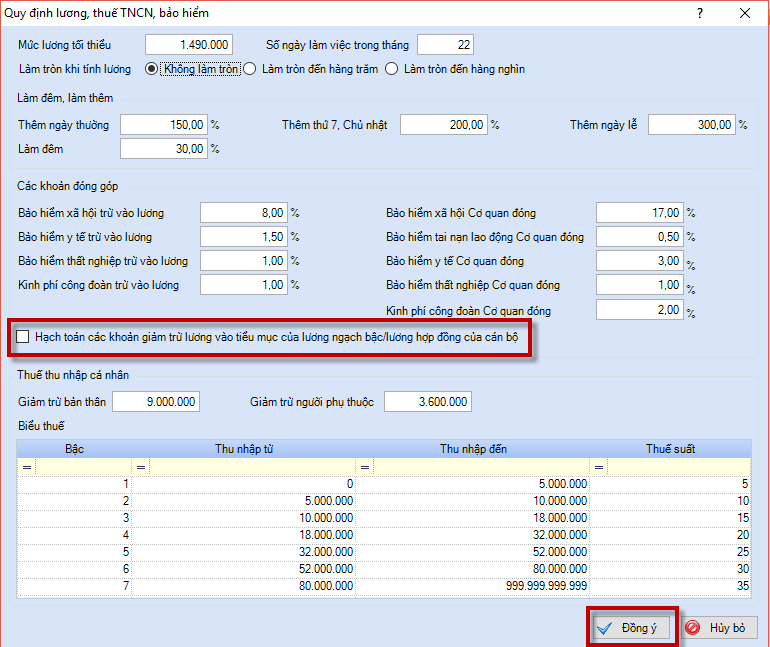Screen dimensions: 770x647
Task: Edit Bảo hiểm xã hội trừ vào lương field
Action: click(x=244, y=213)
